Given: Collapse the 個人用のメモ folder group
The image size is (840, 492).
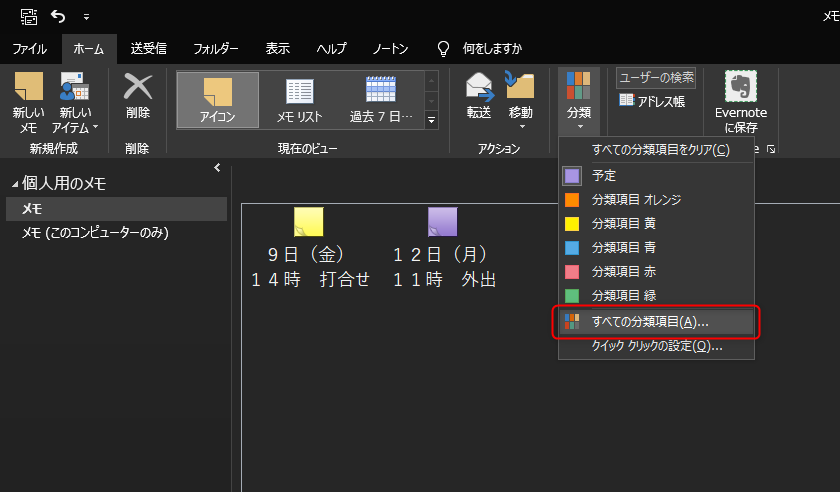Looking at the screenshot, I should [x=15, y=184].
